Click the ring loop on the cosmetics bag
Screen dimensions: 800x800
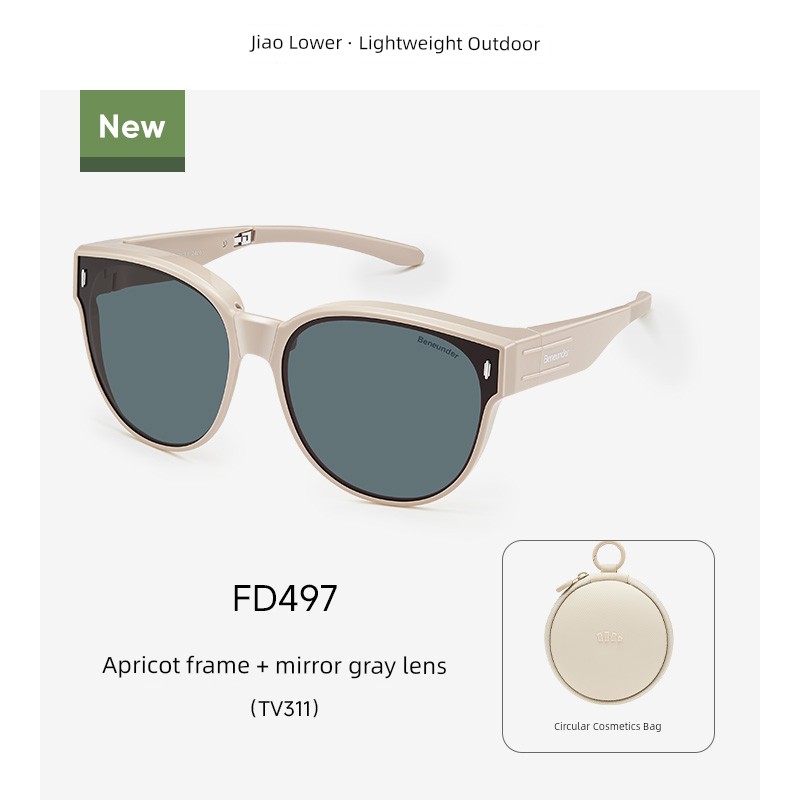[x=610, y=558]
